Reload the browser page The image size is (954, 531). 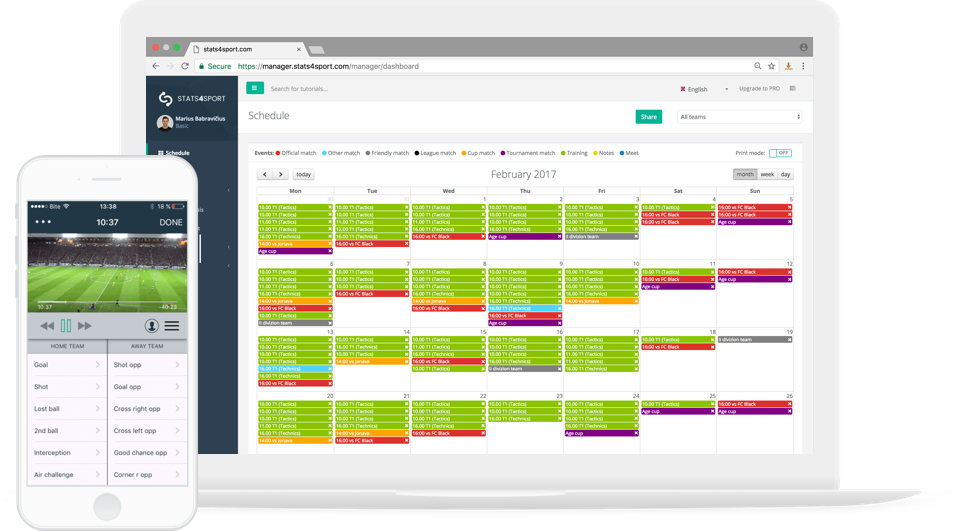(x=185, y=66)
